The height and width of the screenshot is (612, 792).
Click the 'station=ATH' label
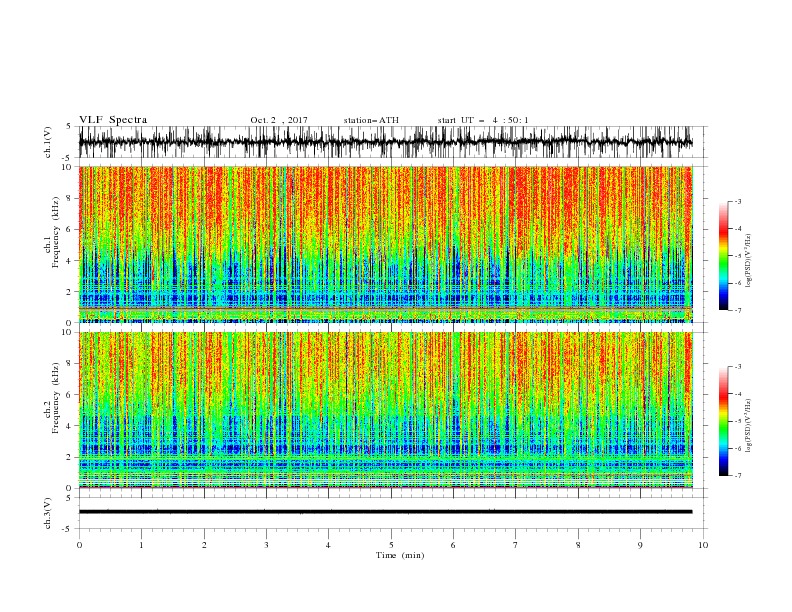pyautogui.click(x=371, y=120)
